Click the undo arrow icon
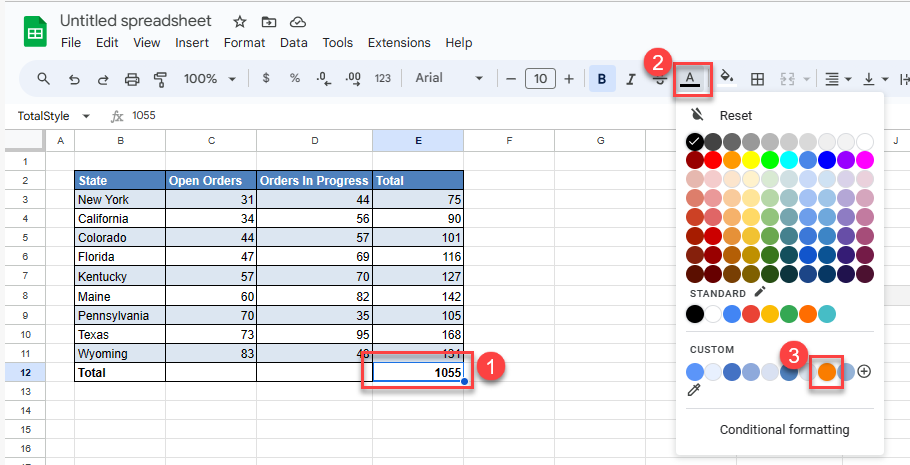This screenshot has height=465, width=910. tap(74, 79)
